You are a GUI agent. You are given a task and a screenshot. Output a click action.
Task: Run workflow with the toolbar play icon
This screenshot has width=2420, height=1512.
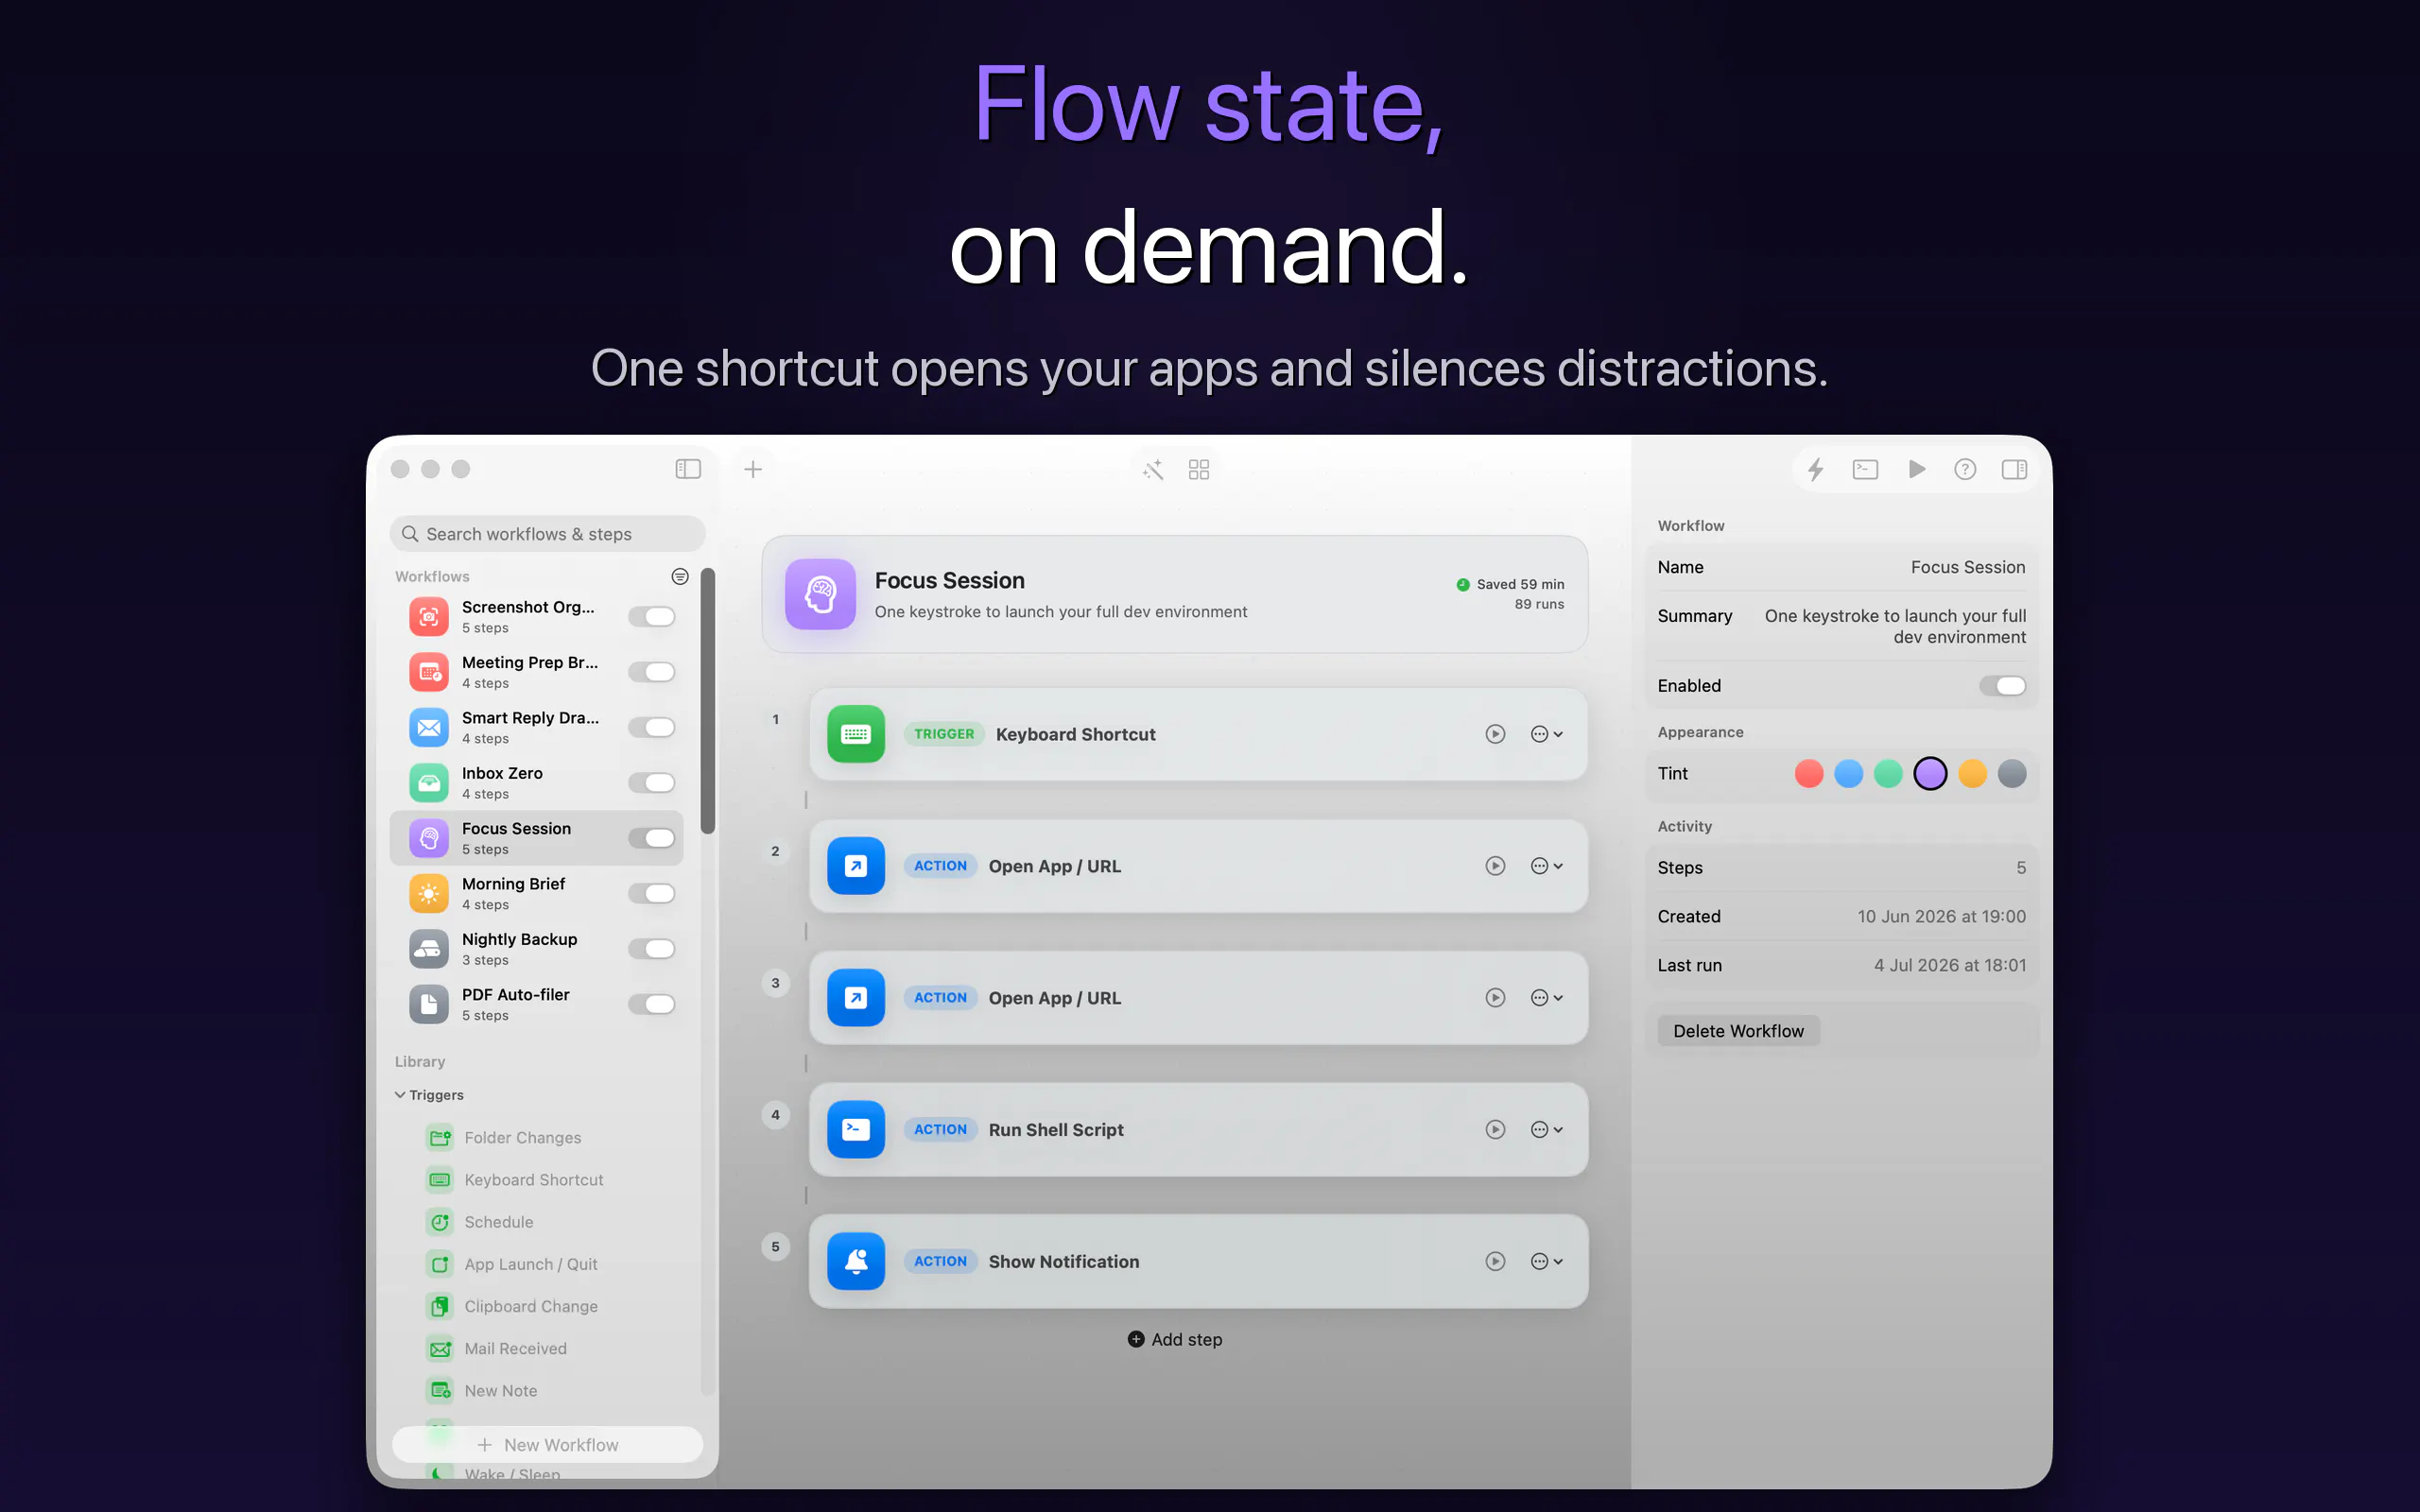pos(1916,469)
